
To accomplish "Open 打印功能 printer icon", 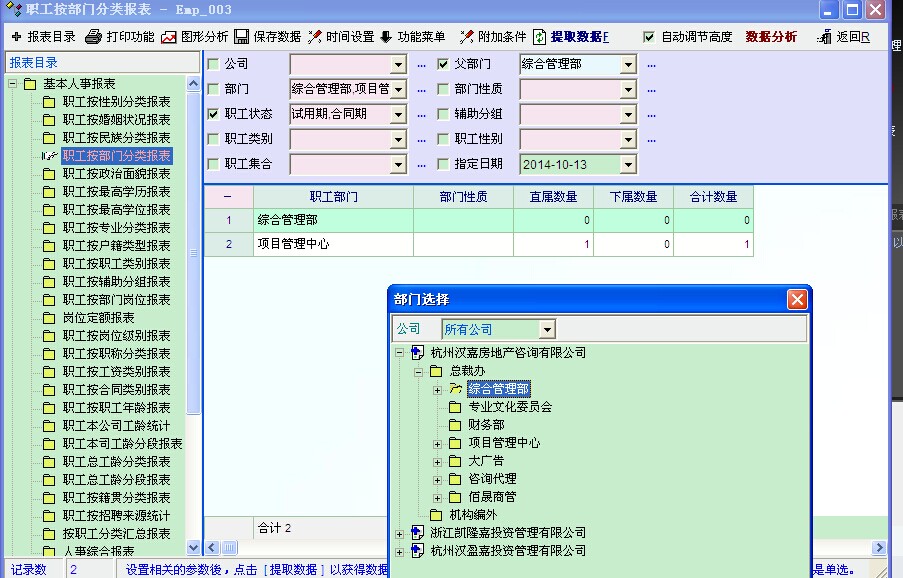I will pos(94,37).
